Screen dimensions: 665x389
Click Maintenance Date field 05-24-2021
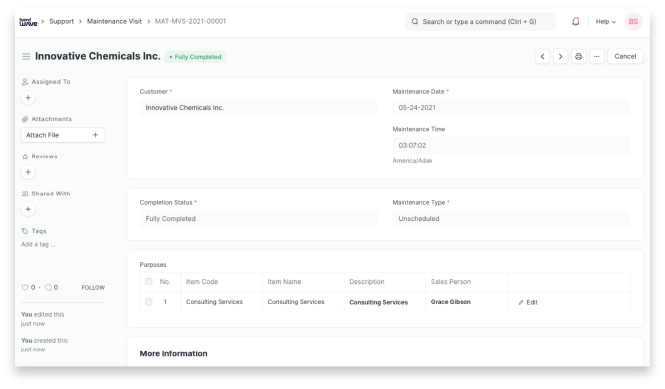[x=511, y=108]
